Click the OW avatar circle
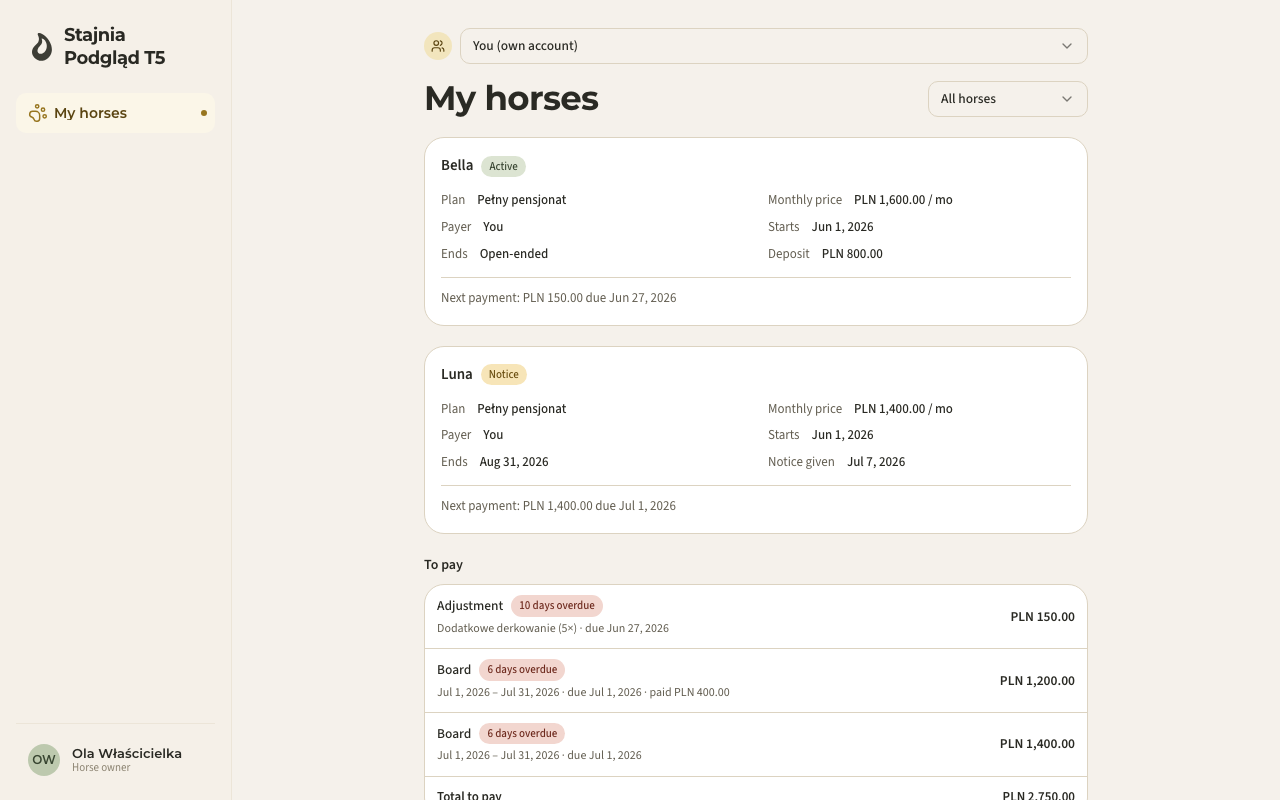The height and width of the screenshot is (800, 1280). [x=44, y=760]
